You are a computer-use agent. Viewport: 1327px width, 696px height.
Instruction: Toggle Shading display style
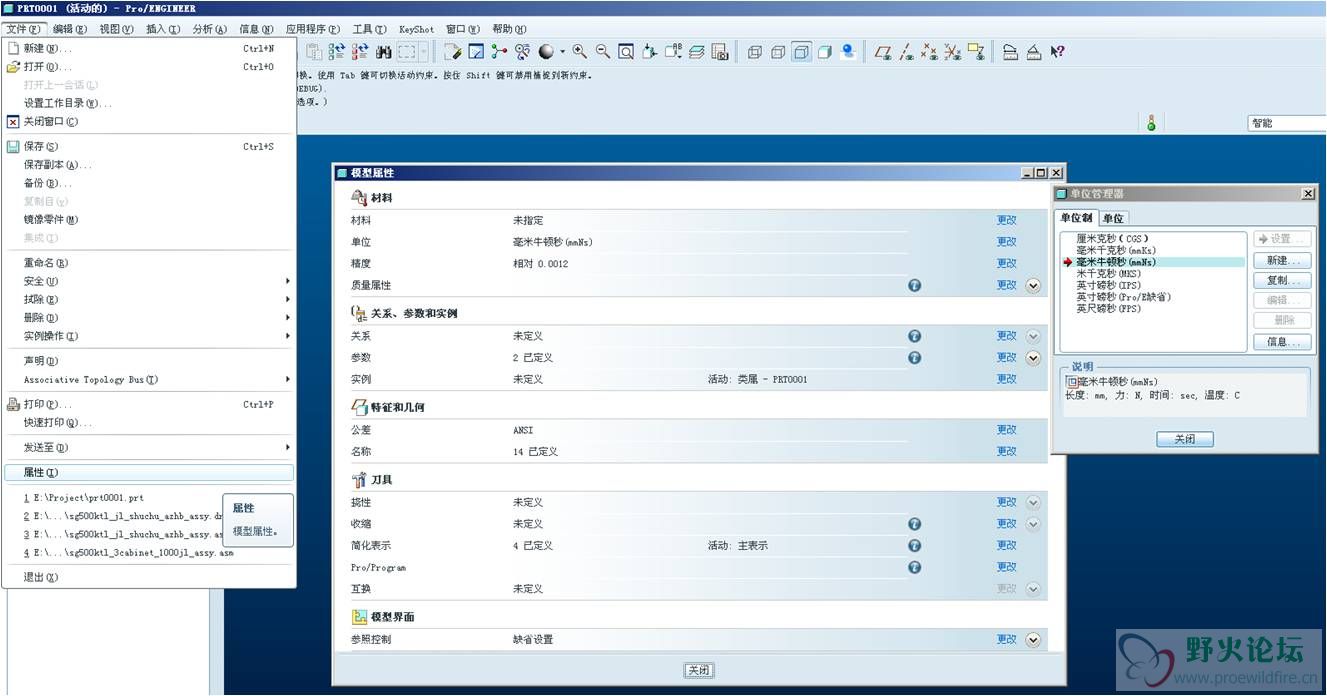(824, 51)
